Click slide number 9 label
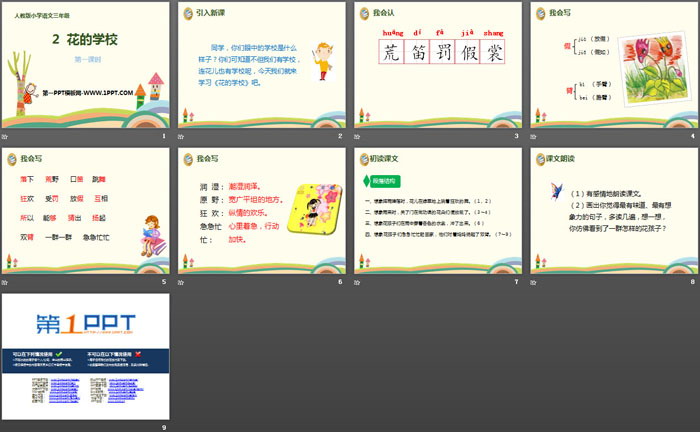The image size is (700, 432). tap(164, 427)
